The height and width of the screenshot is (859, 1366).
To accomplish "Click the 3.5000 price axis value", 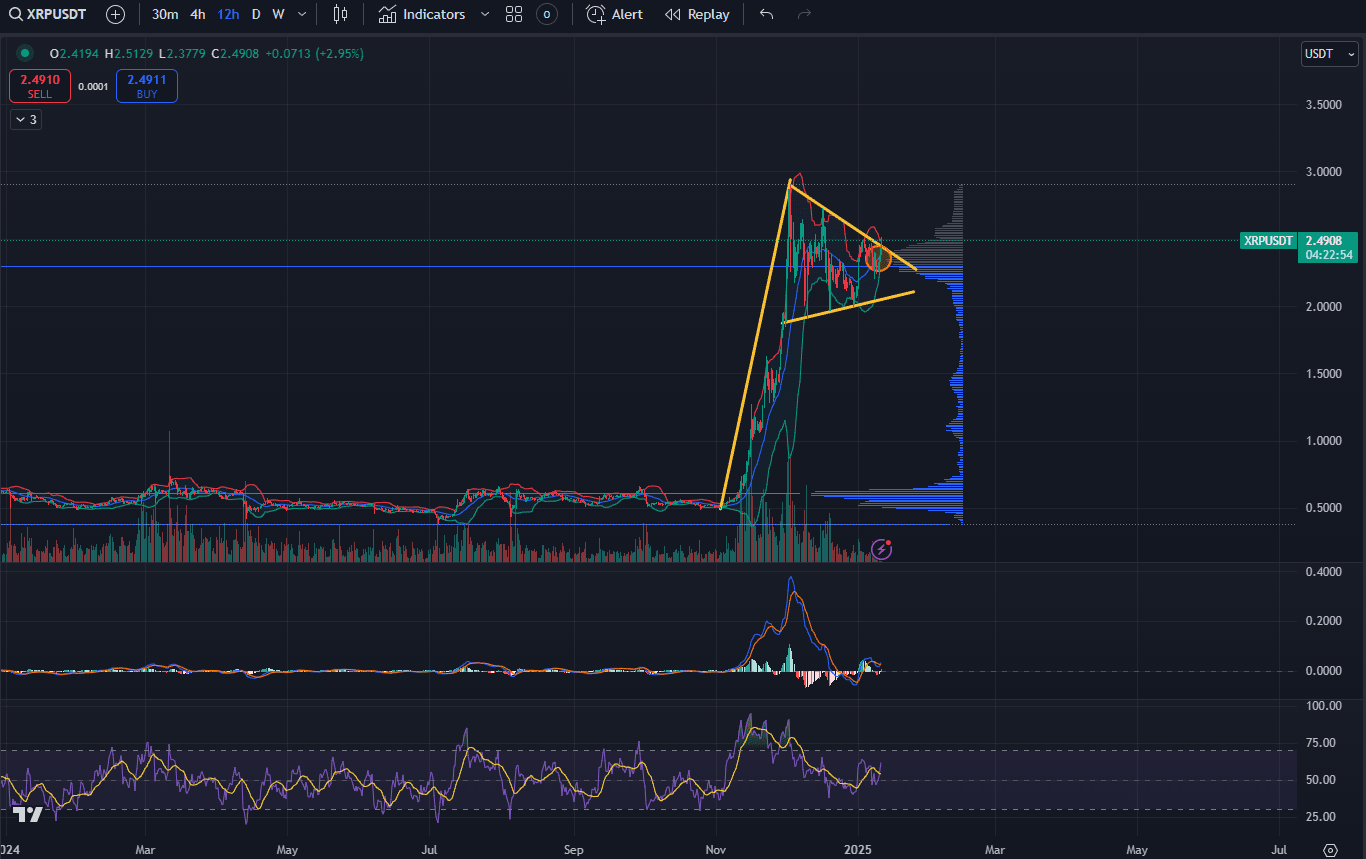I will pyautogui.click(x=1324, y=104).
